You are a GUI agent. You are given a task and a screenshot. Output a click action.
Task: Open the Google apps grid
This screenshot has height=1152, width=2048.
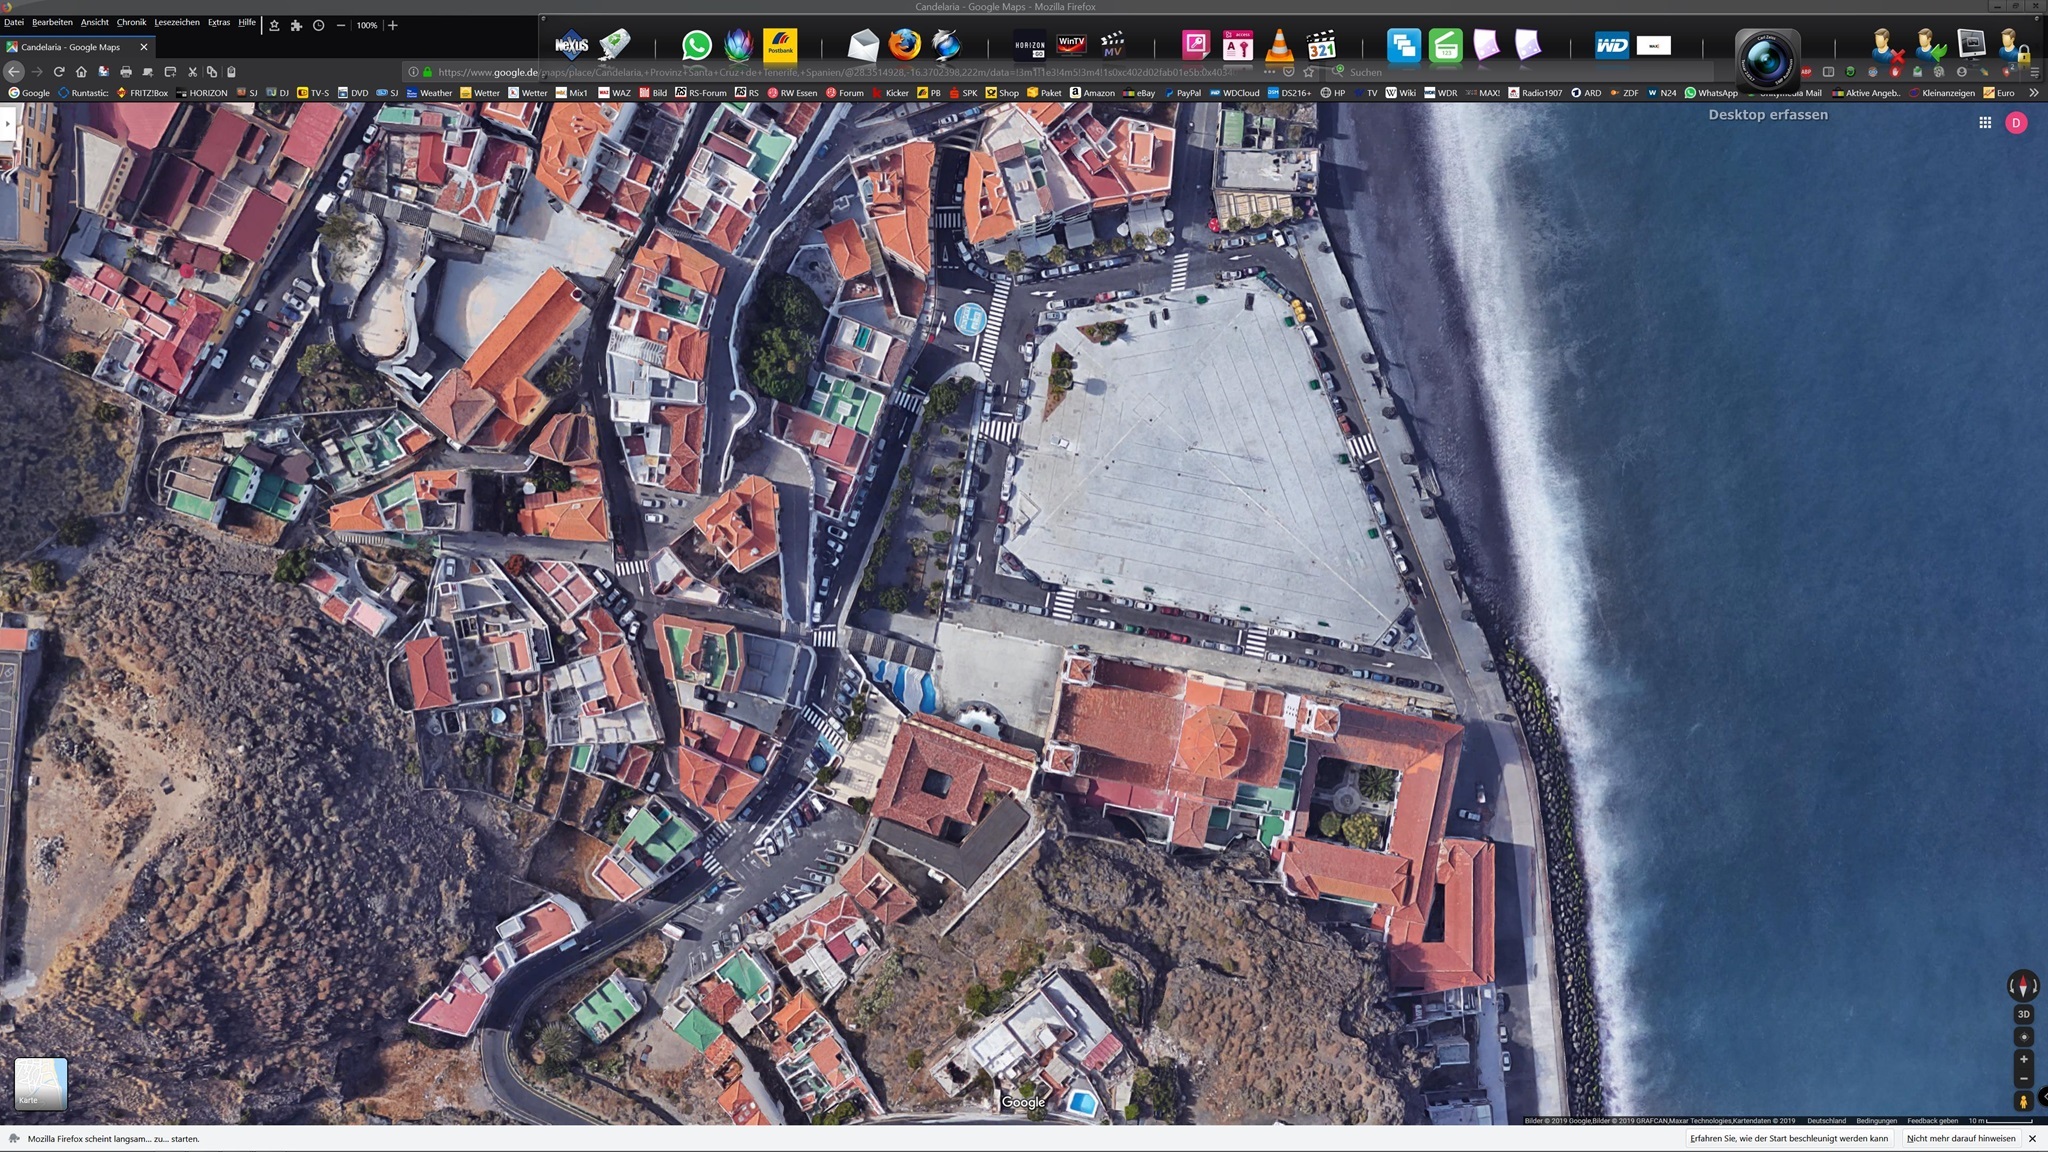tap(1985, 122)
